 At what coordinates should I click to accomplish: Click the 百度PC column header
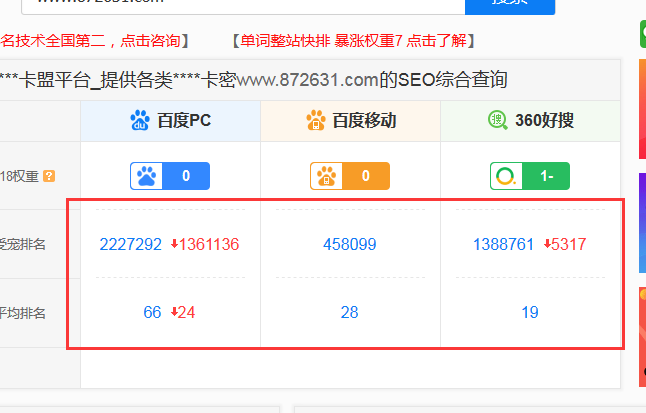click(171, 121)
